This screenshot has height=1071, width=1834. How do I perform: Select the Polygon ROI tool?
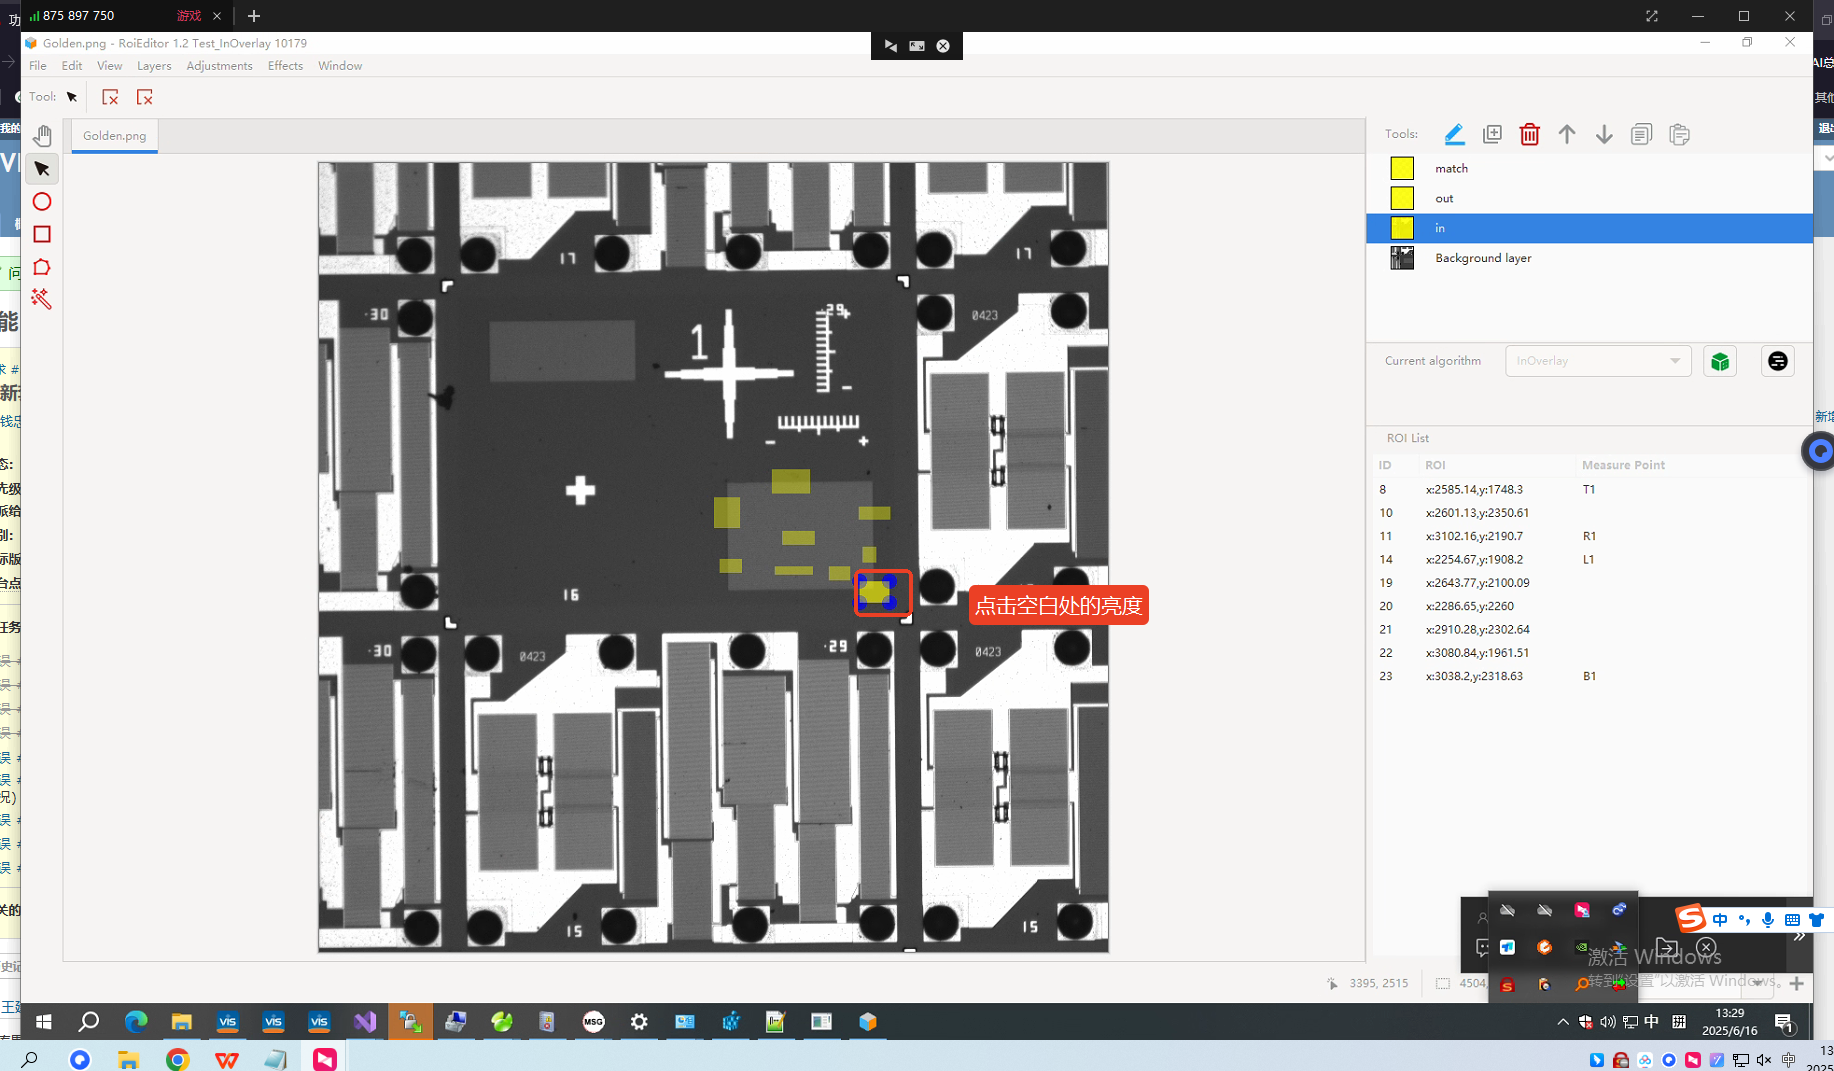(x=42, y=267)
